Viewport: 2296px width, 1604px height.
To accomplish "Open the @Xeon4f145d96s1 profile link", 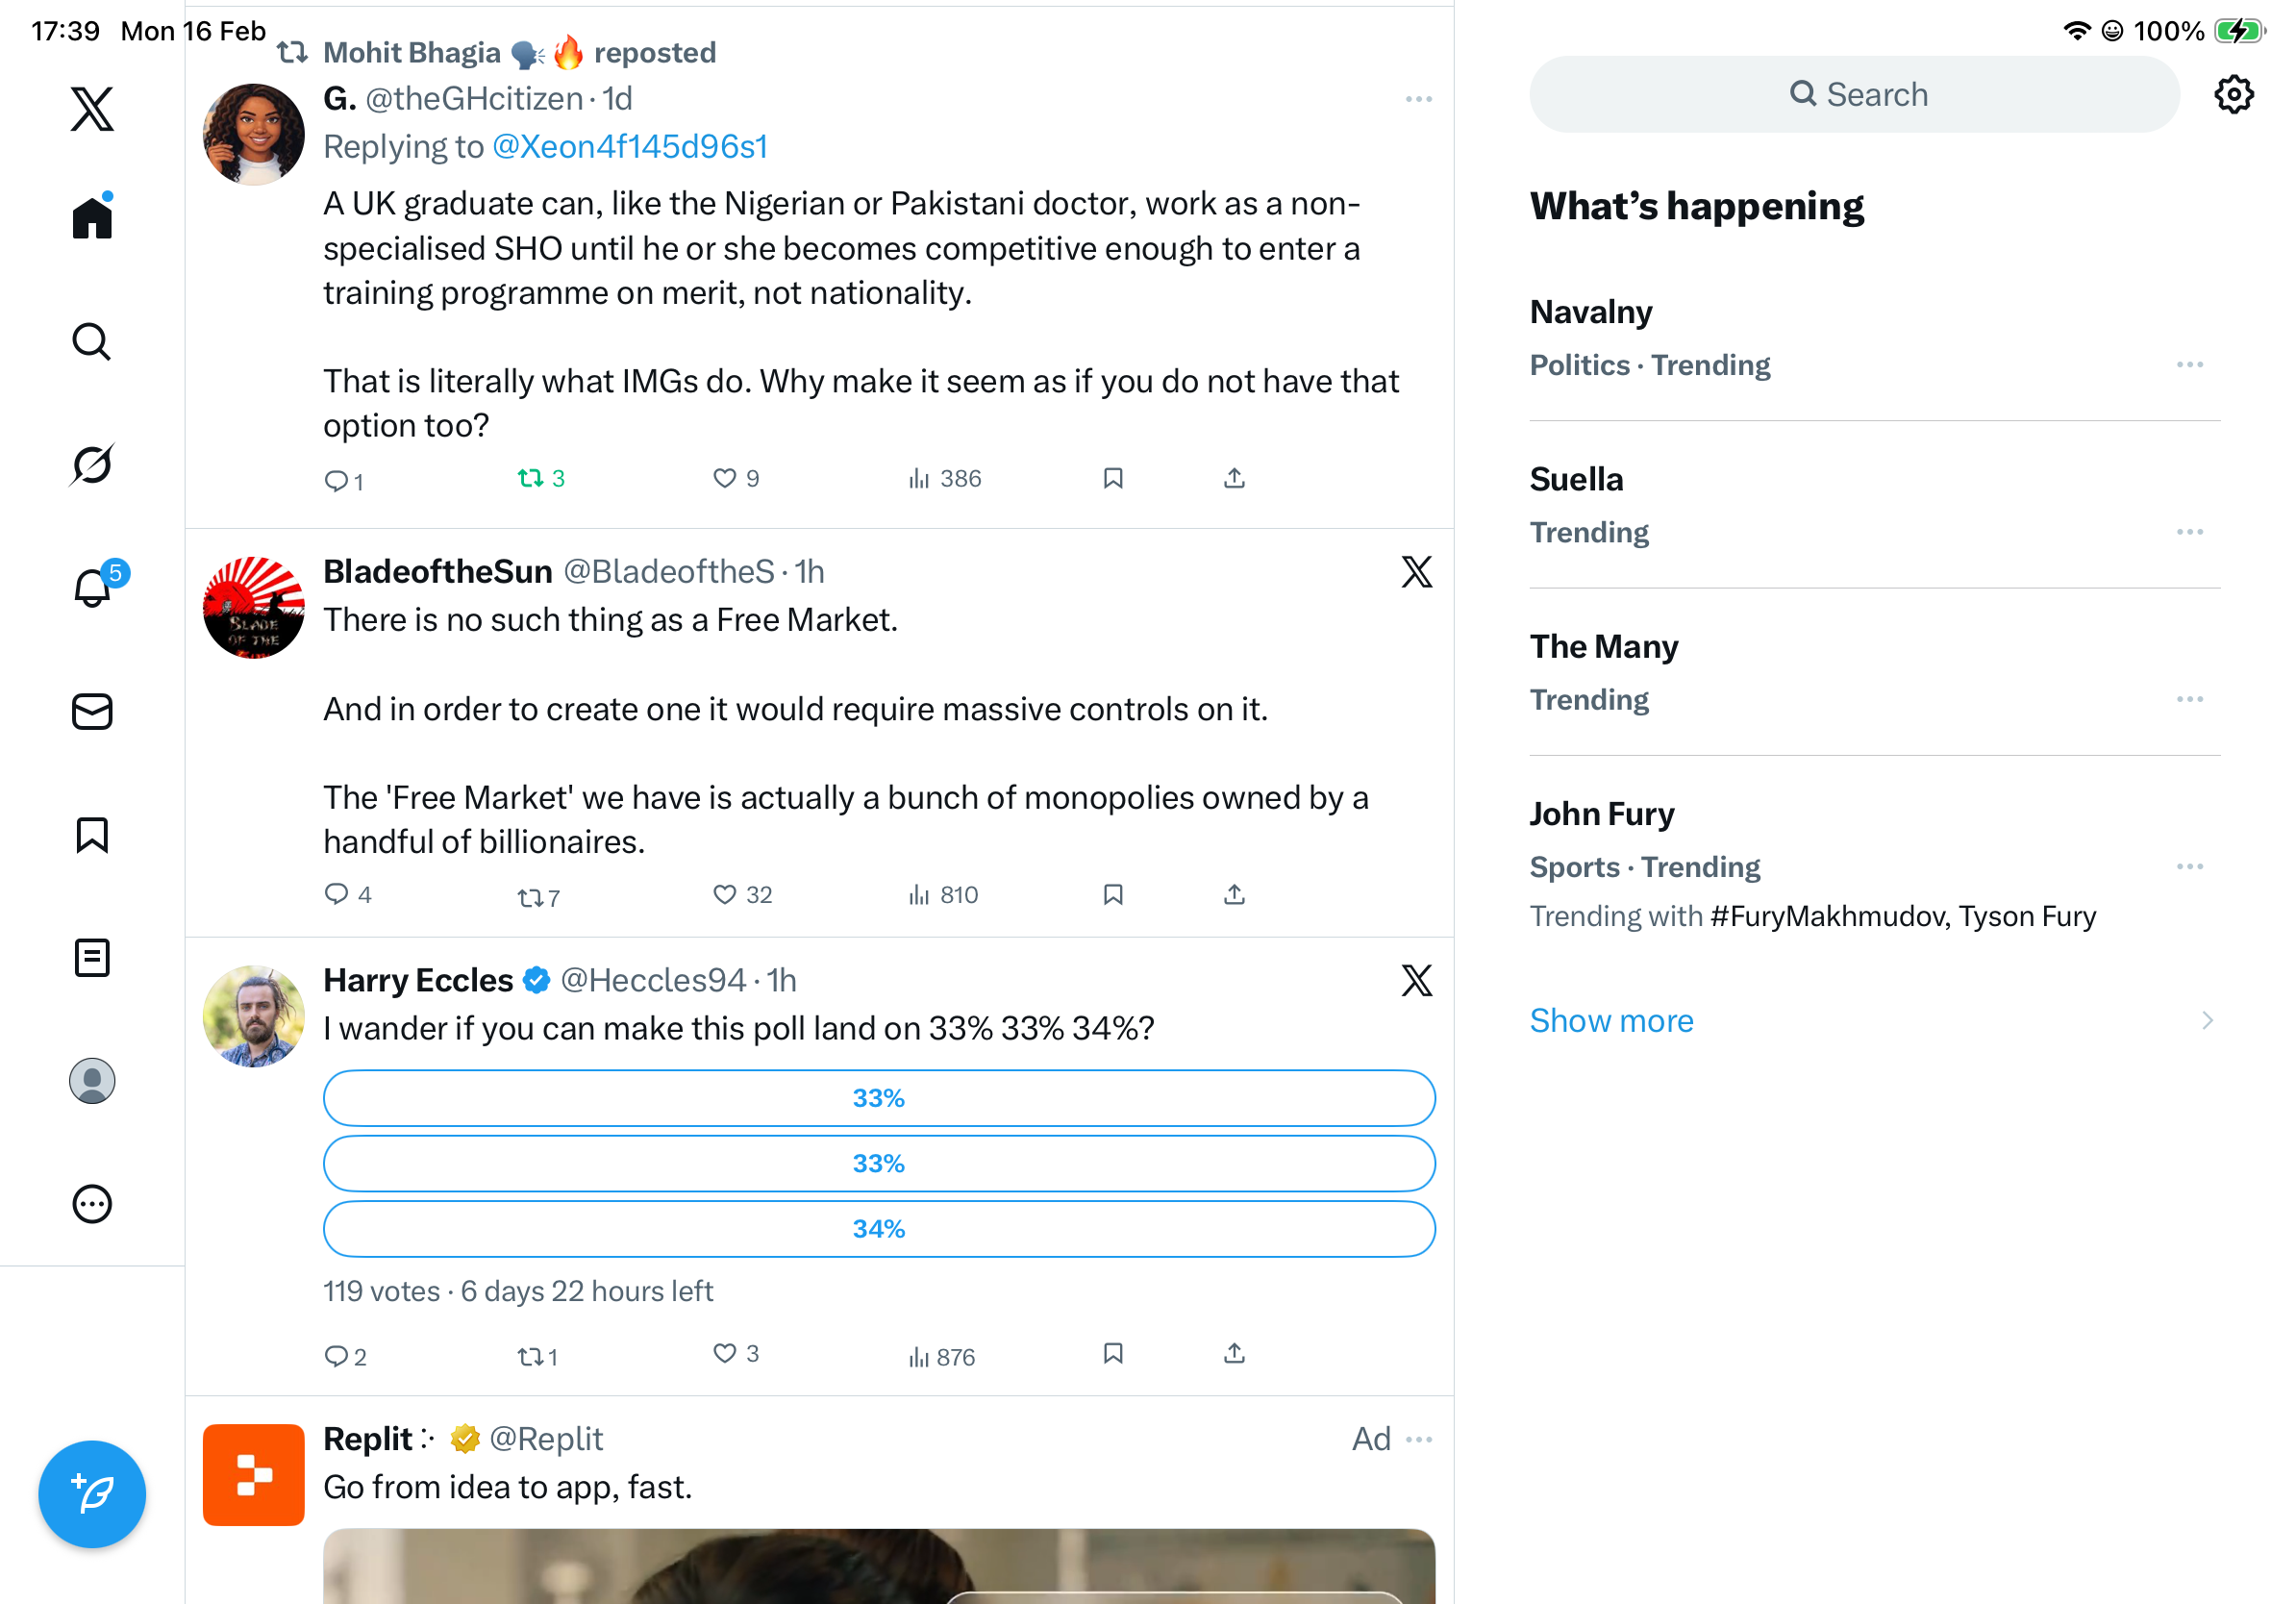I will [x=630, y=147].
